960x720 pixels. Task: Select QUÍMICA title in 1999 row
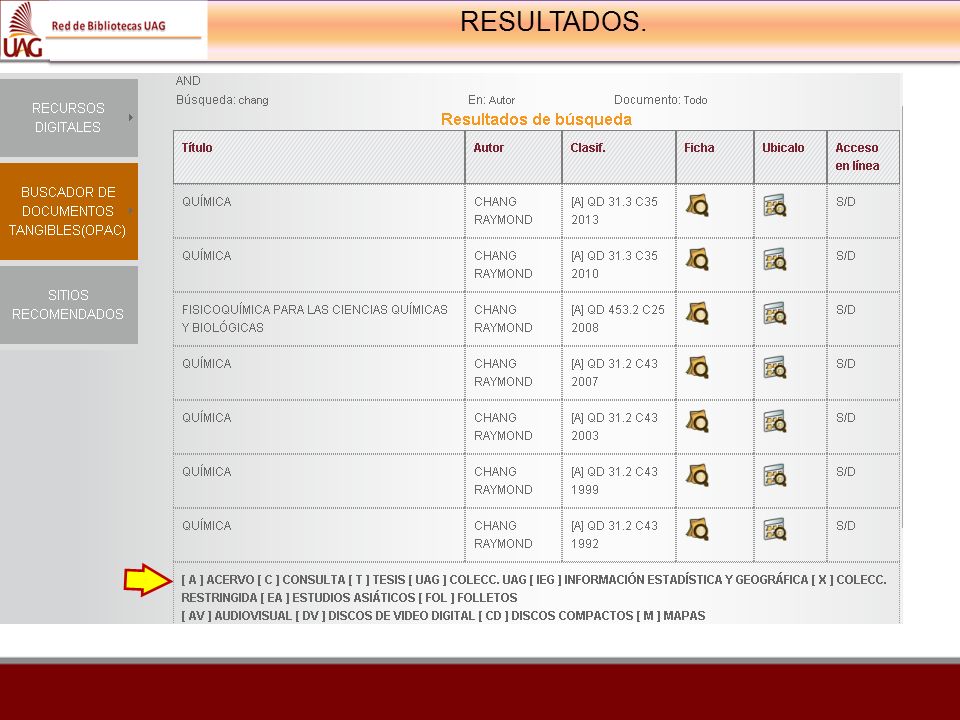coord(207,471)
